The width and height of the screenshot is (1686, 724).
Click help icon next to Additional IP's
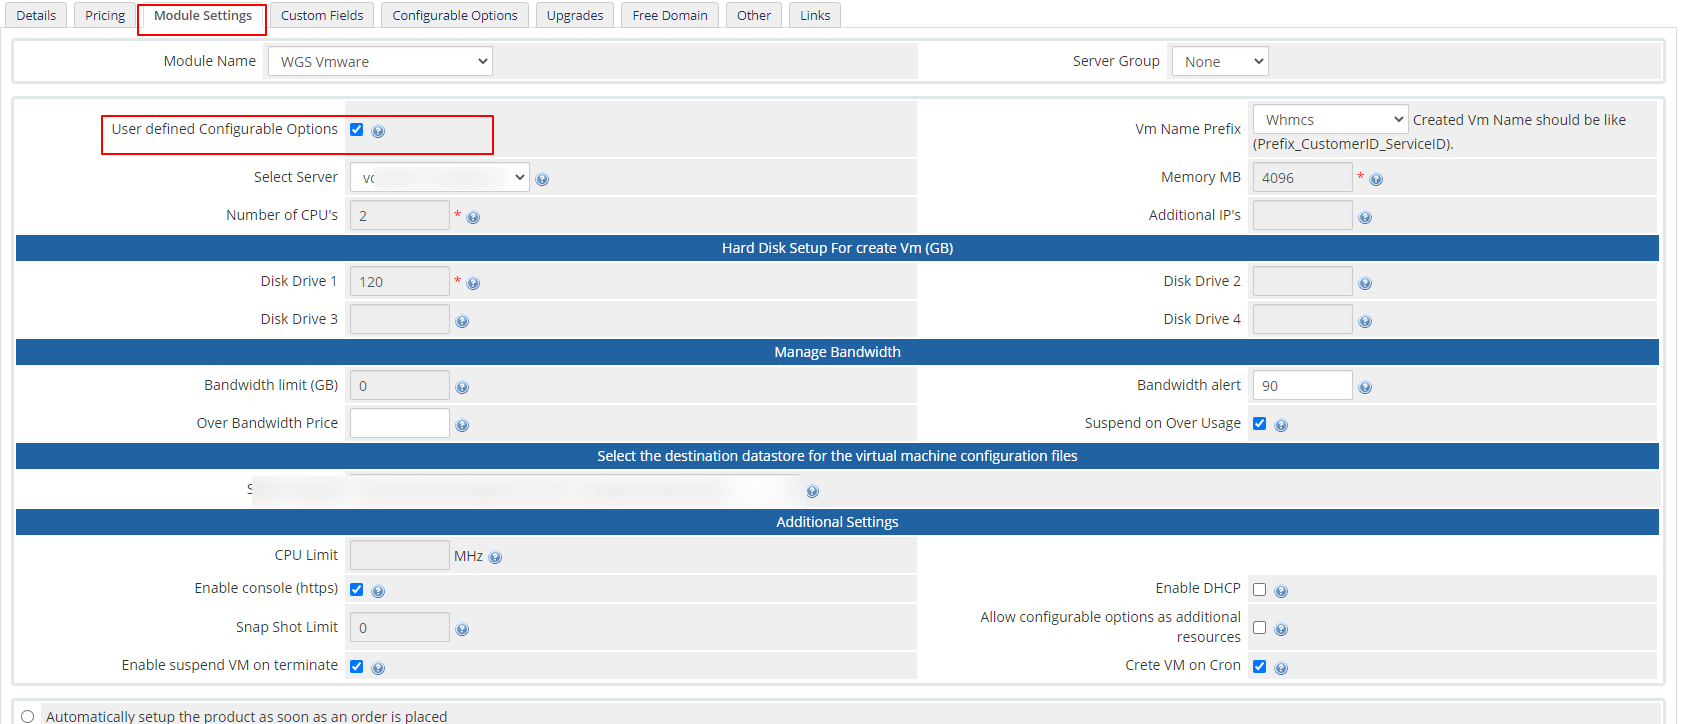pos(1365,217)
